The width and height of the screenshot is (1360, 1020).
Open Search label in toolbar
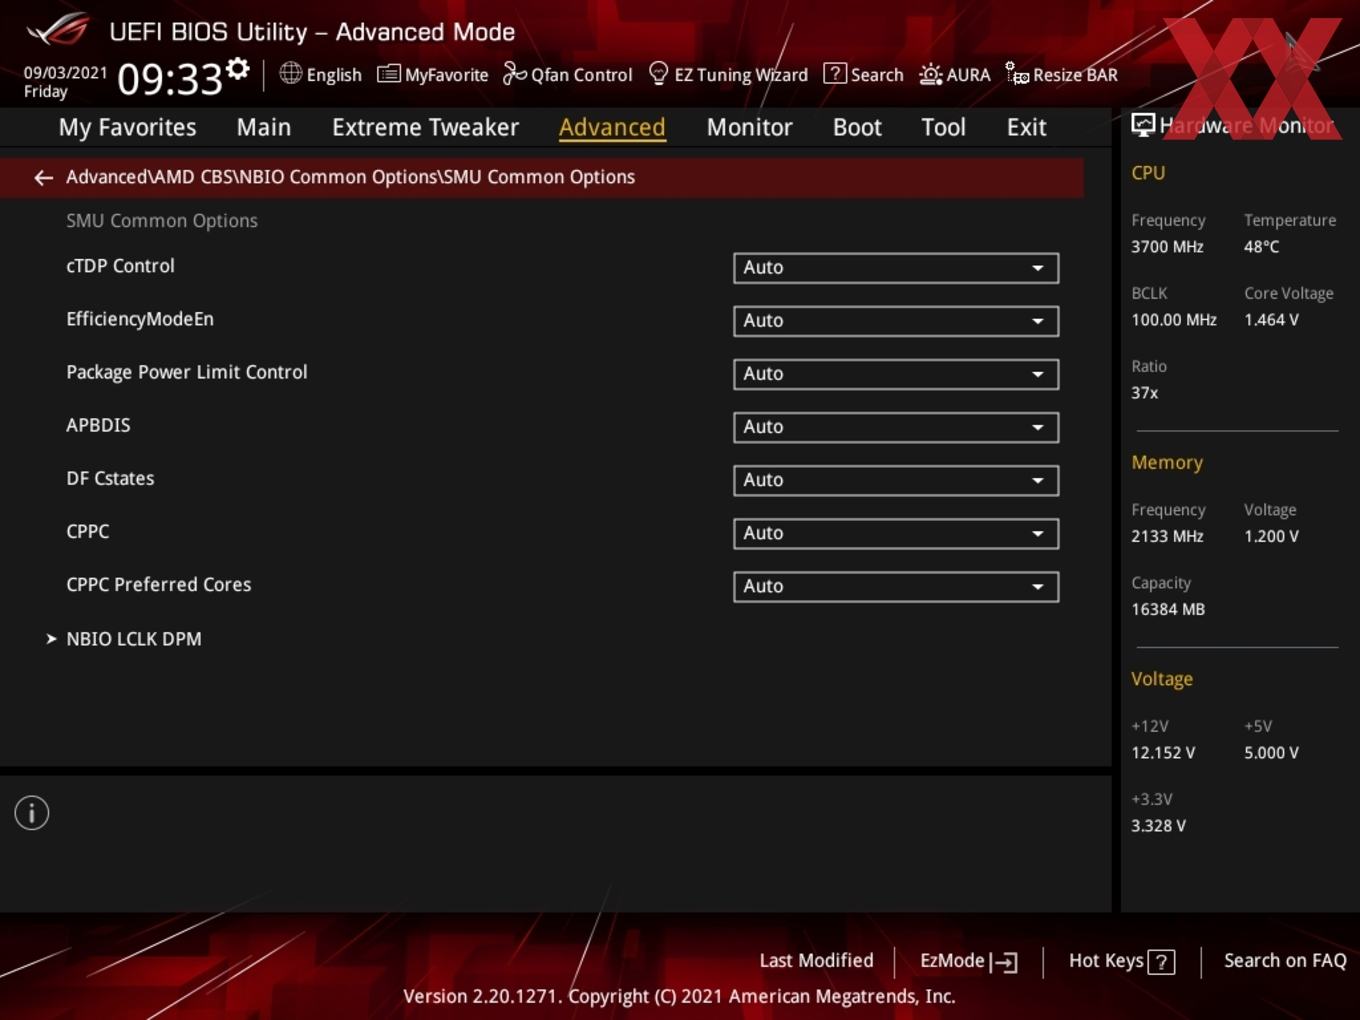click(x=877, y=75)
